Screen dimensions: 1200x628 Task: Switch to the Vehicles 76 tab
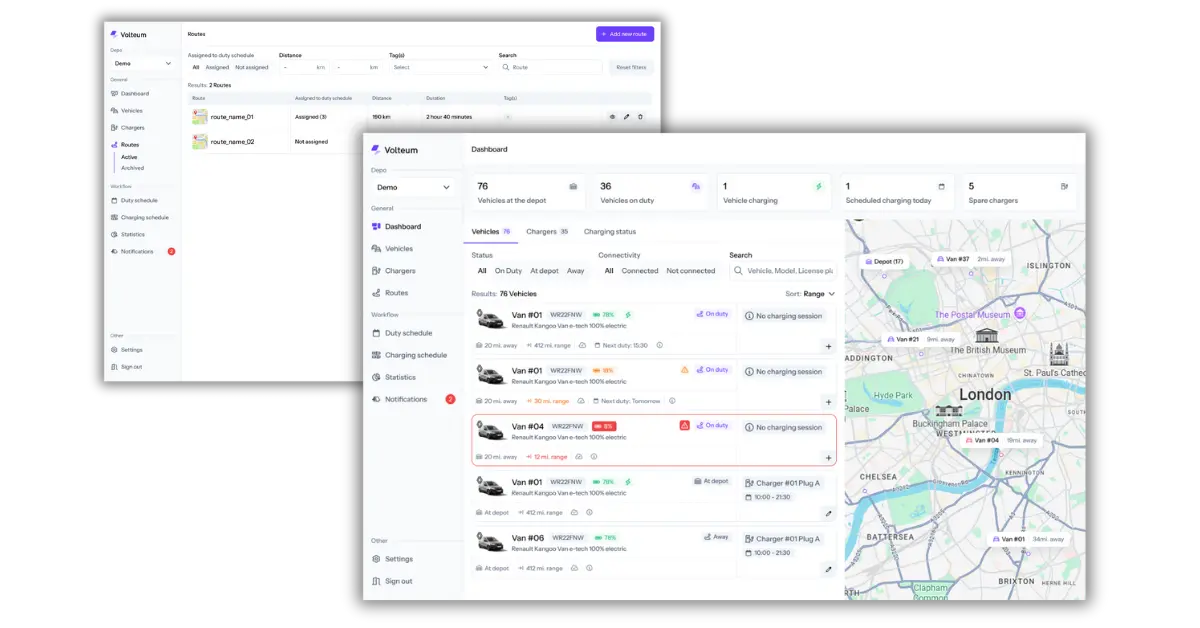tap(491, 231)
